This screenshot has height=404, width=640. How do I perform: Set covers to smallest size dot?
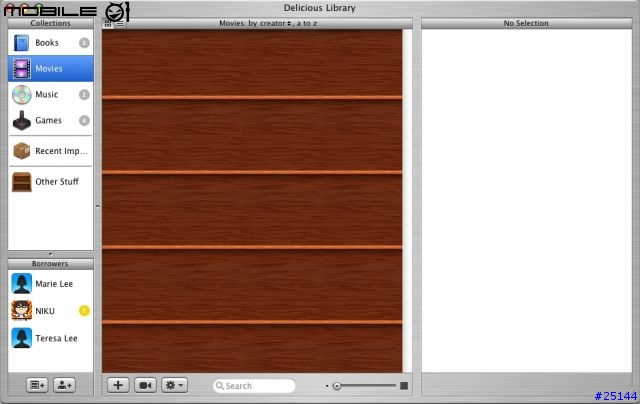pyautogui.click(x=327, y=386)
